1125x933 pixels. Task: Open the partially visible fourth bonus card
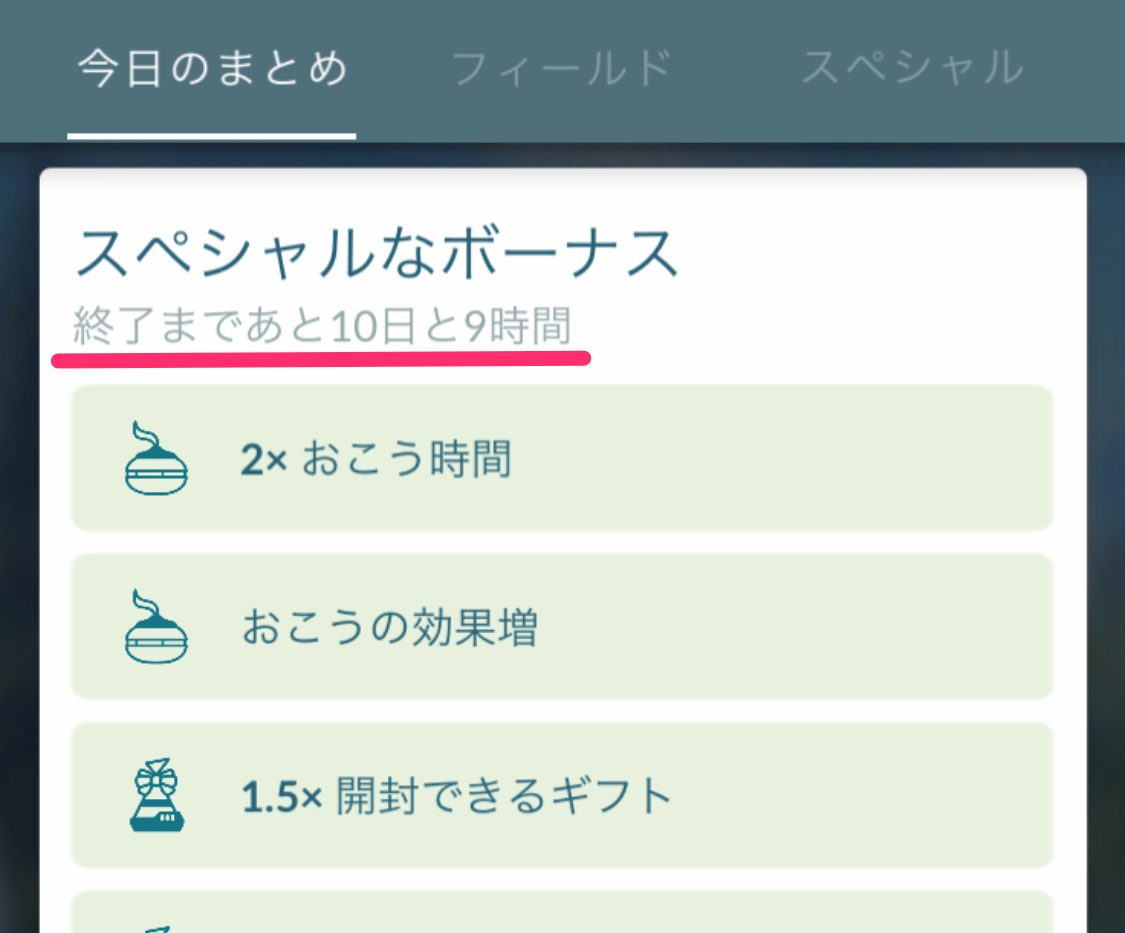[x=562, y=912]
